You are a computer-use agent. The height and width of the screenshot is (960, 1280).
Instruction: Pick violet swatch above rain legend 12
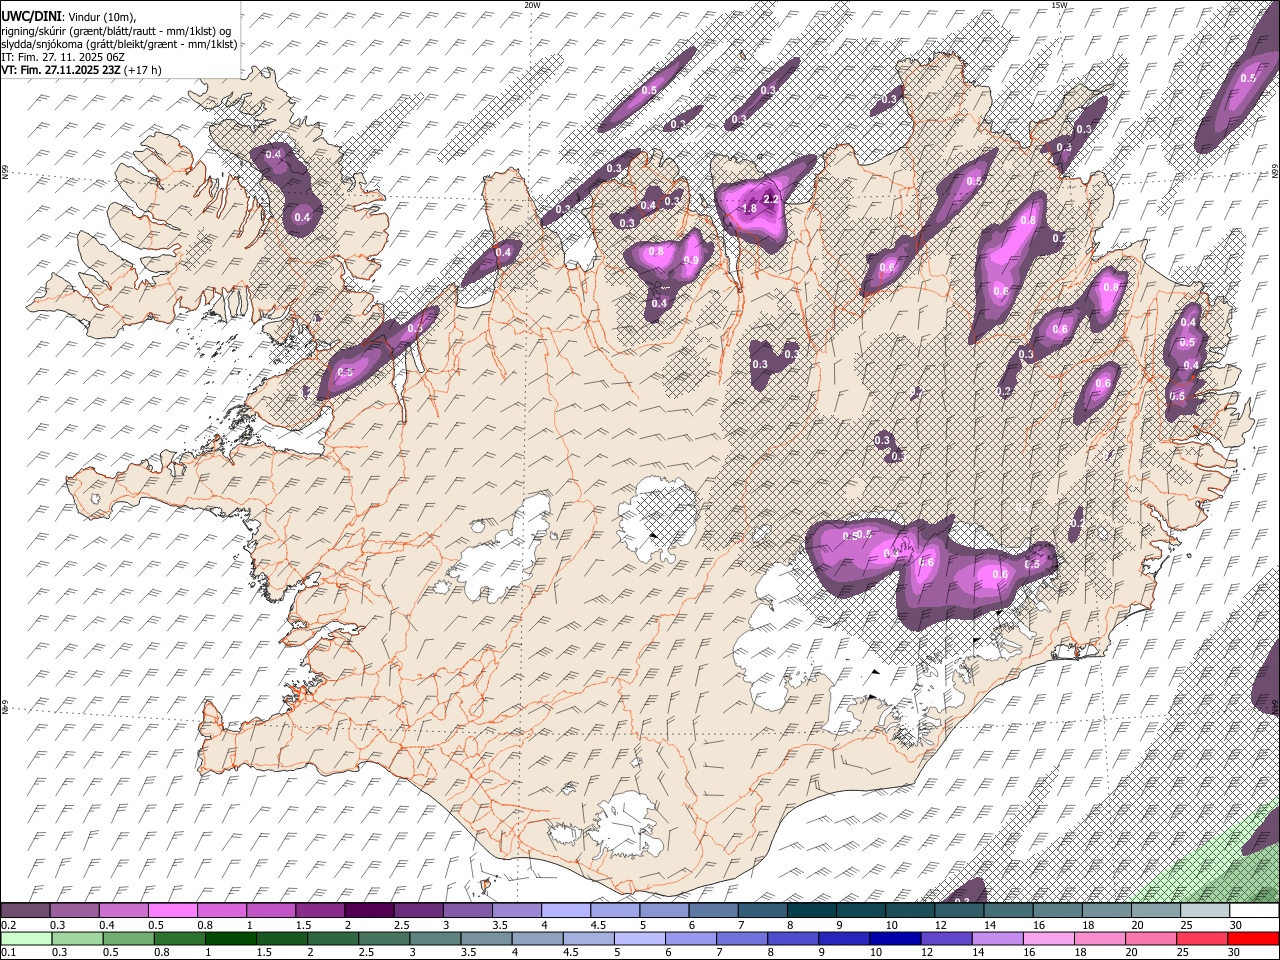[946, 938]
